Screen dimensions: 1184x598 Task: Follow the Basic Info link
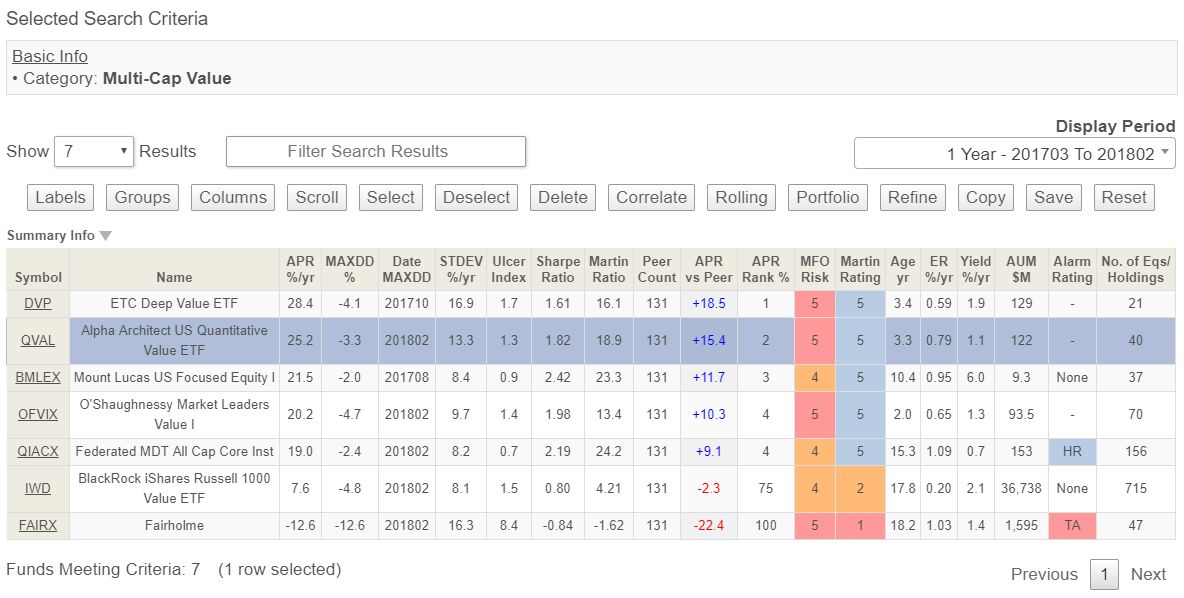[50, 57]
